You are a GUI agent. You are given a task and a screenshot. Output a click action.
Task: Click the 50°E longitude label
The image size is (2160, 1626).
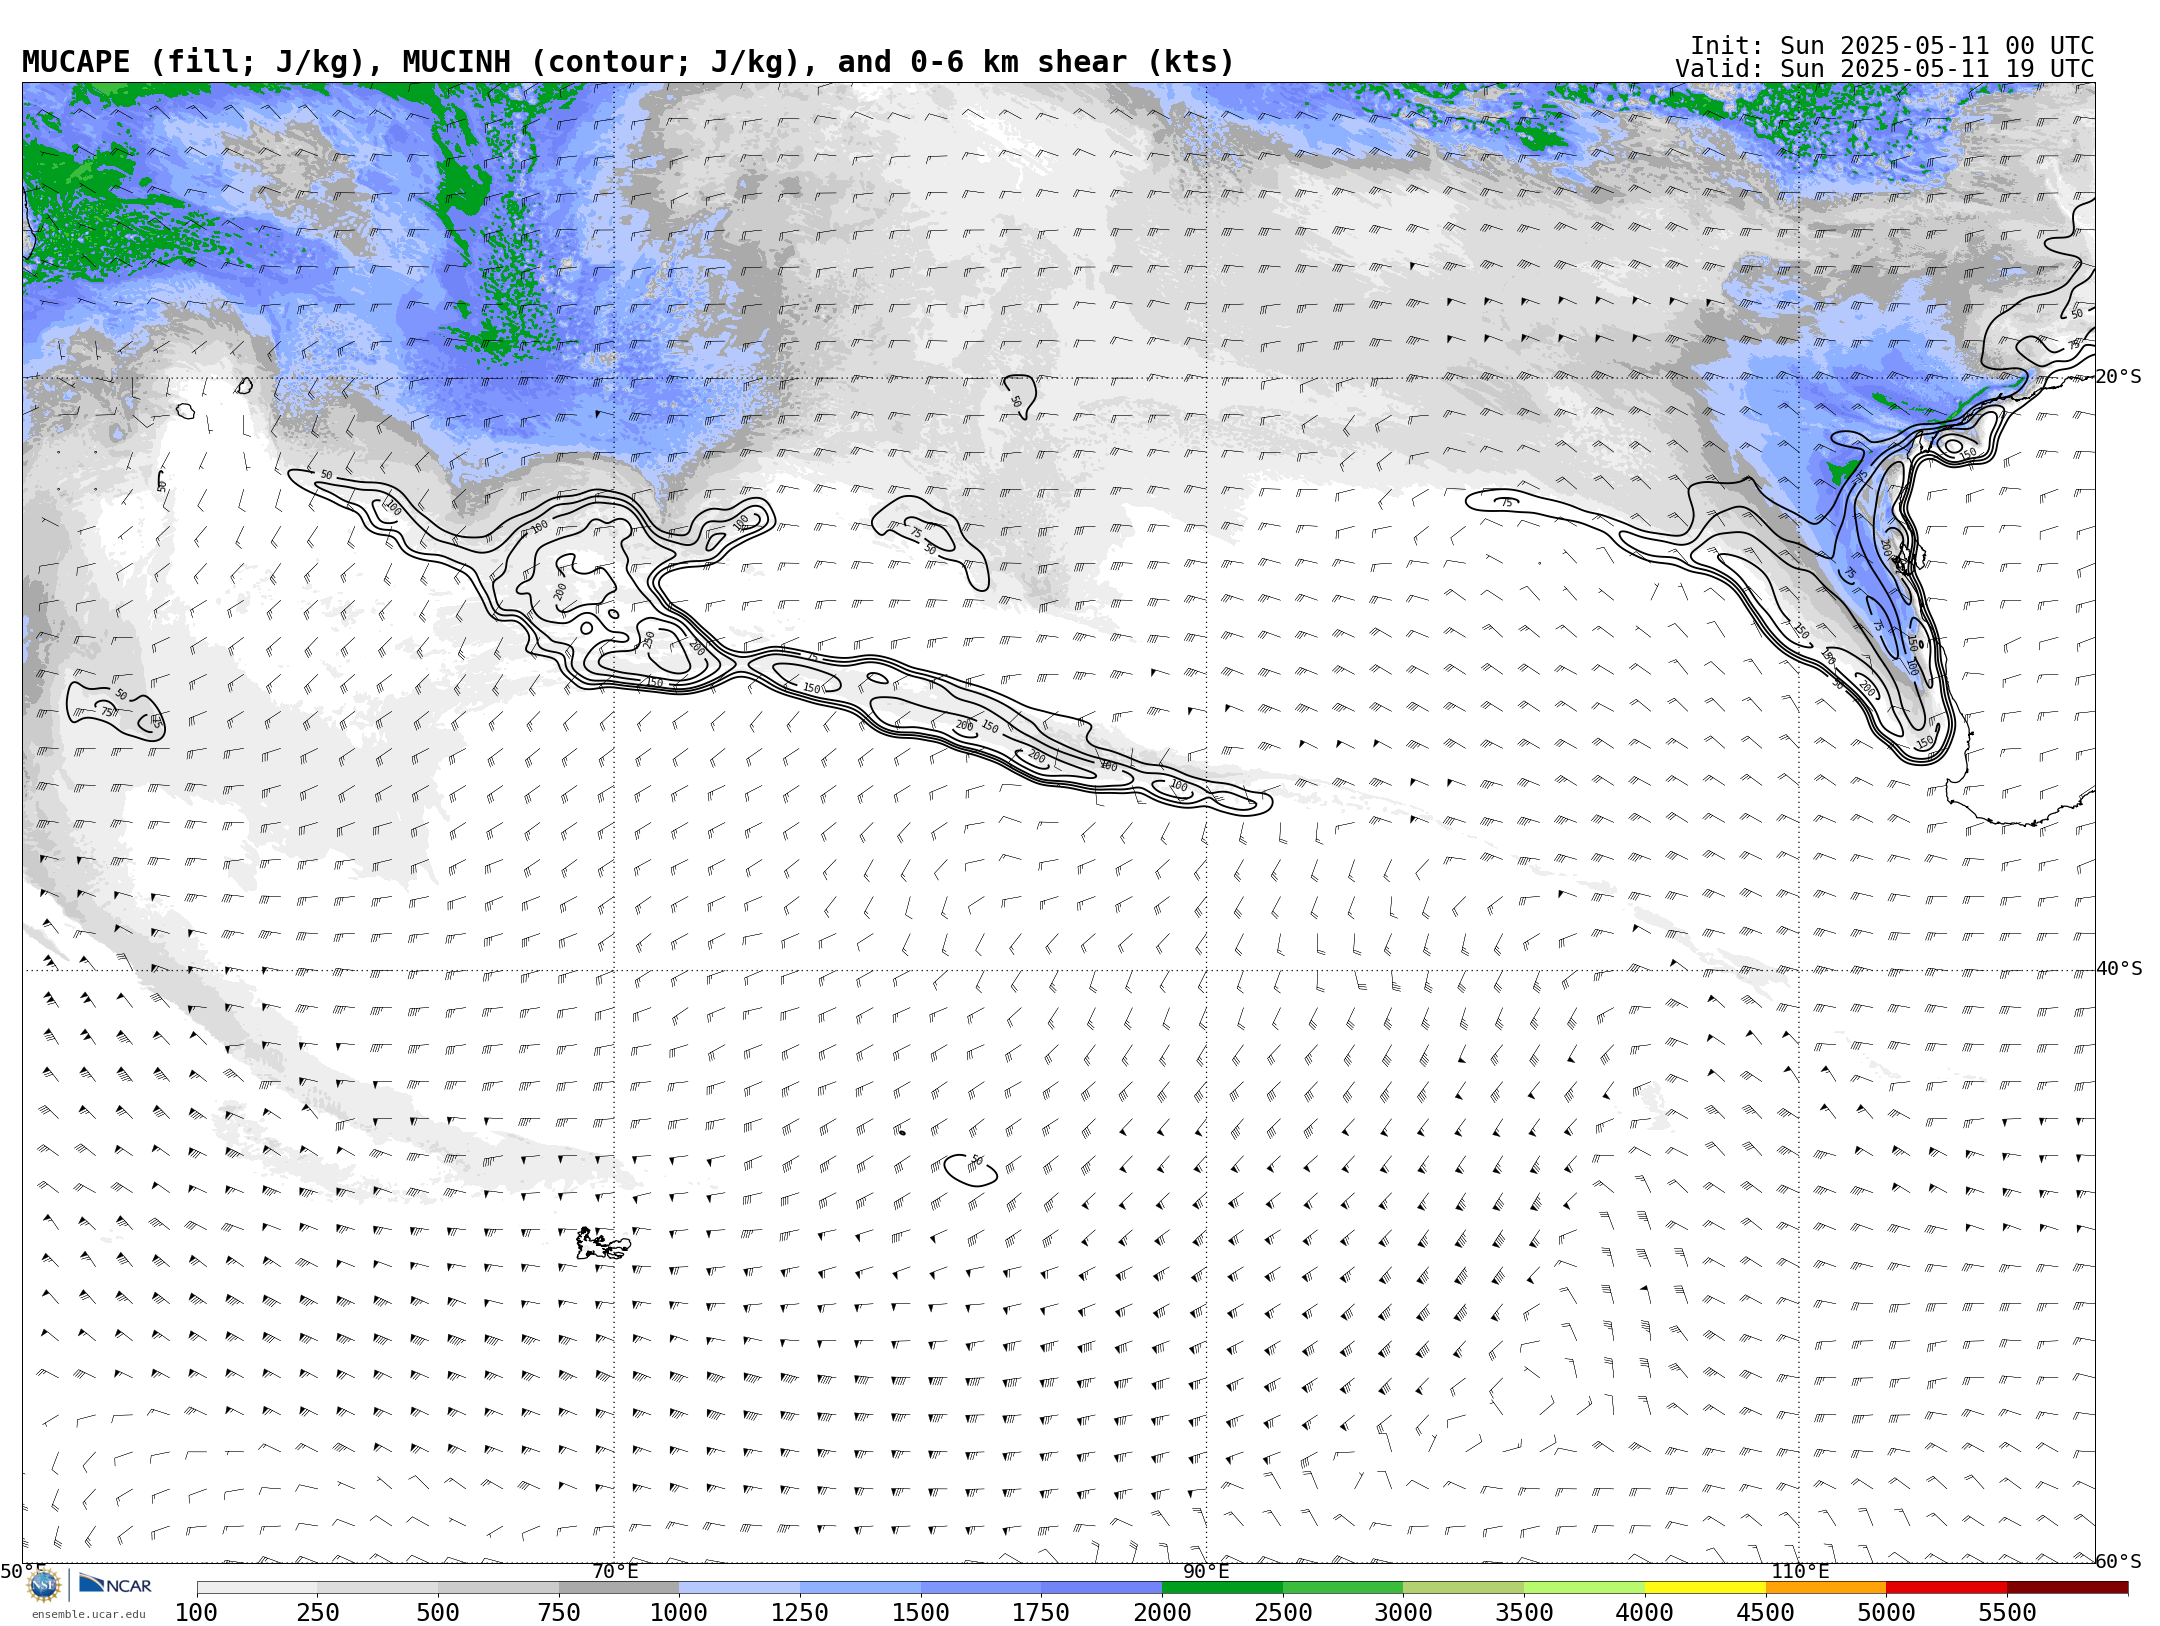(22, 1571)
